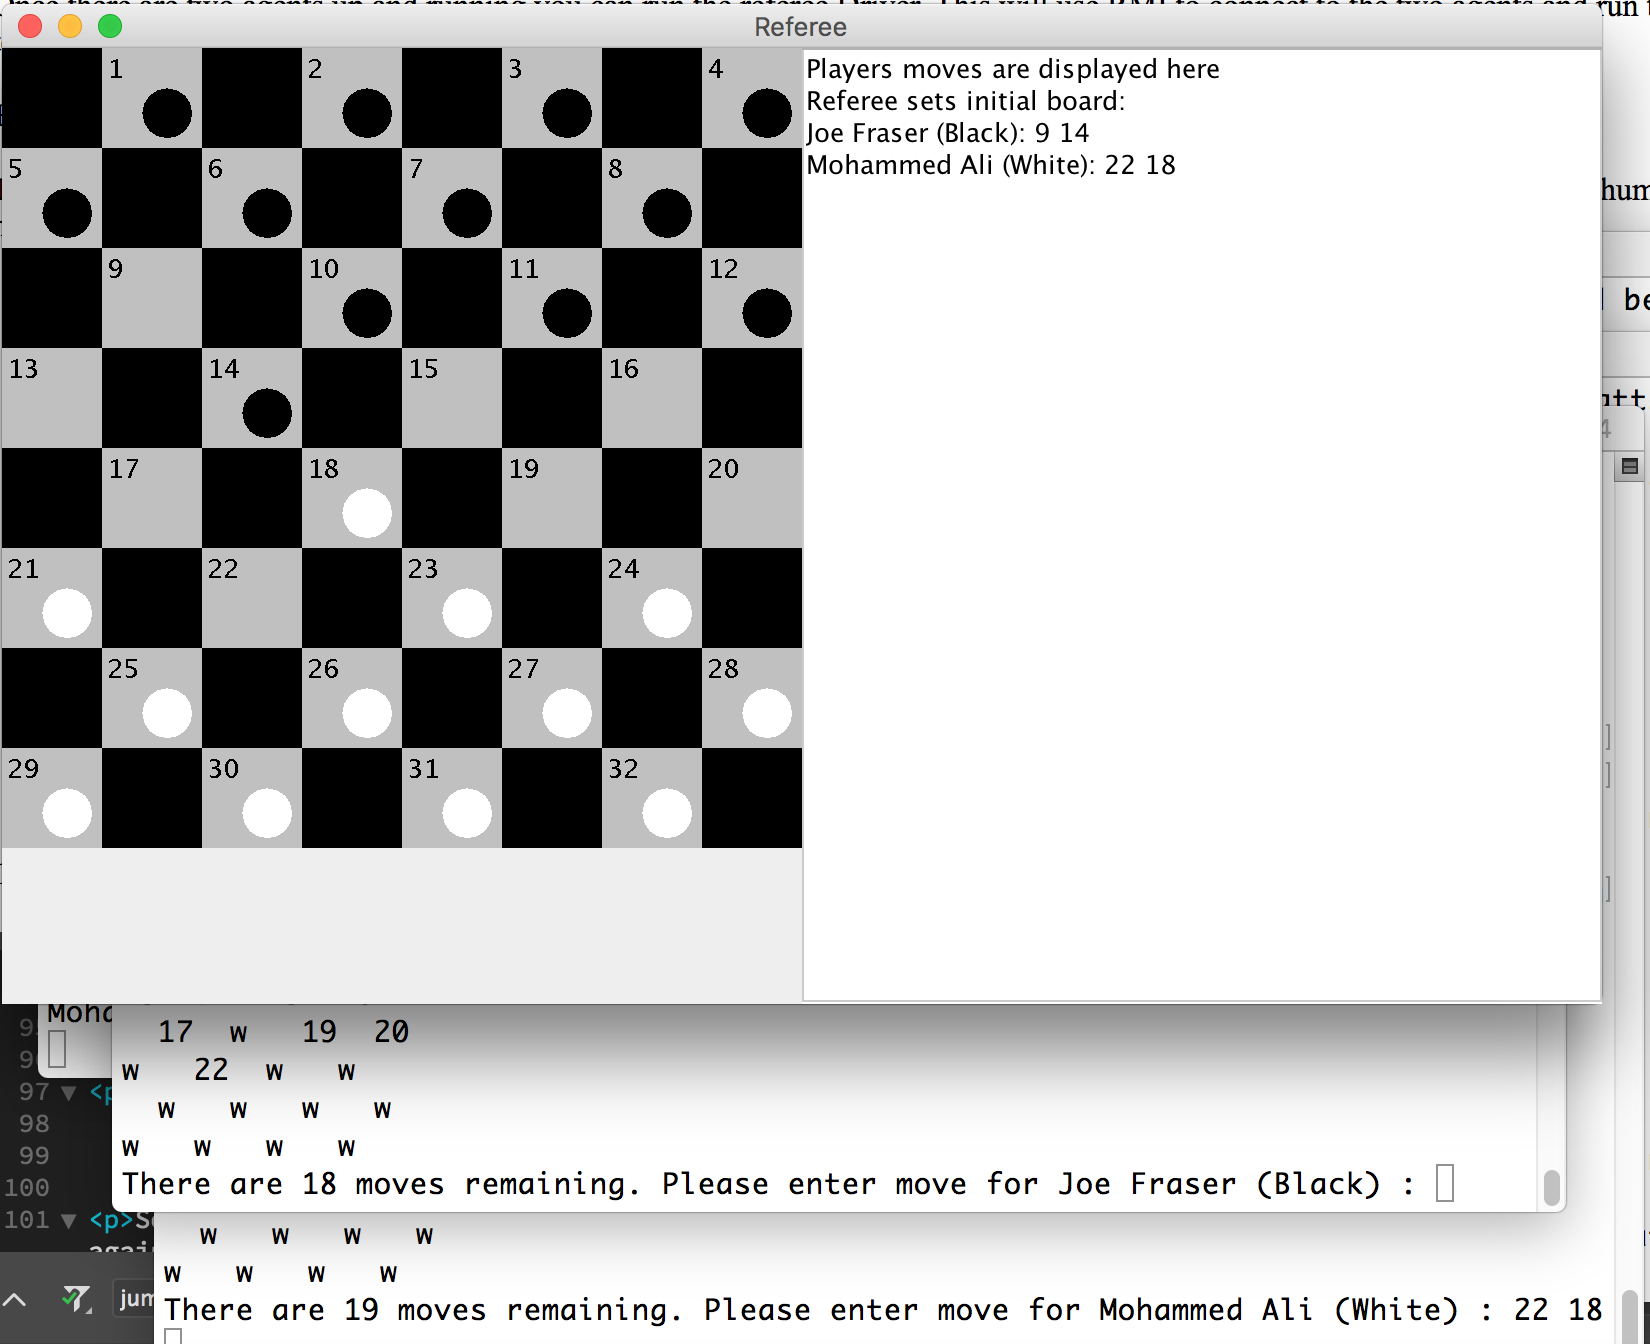The height and width of the screenshot is (1344, 1650).
Task: Click the up chevron in bottom-left toolbar
Action: tap(14, 1300)
